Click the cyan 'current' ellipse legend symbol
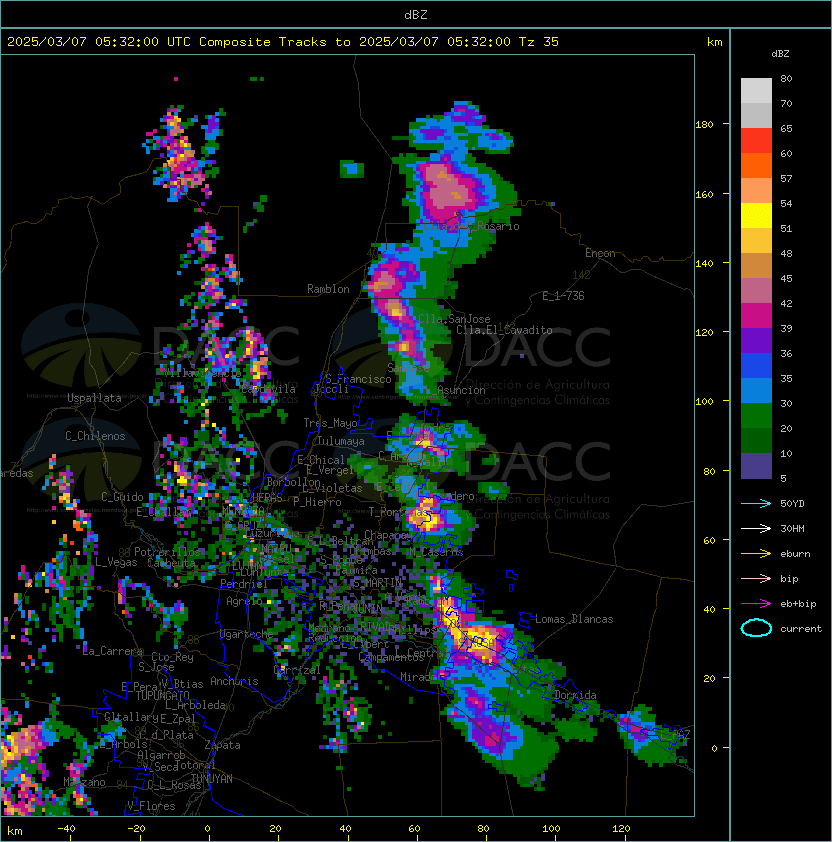Screen dimensions: 832x842 756,628
